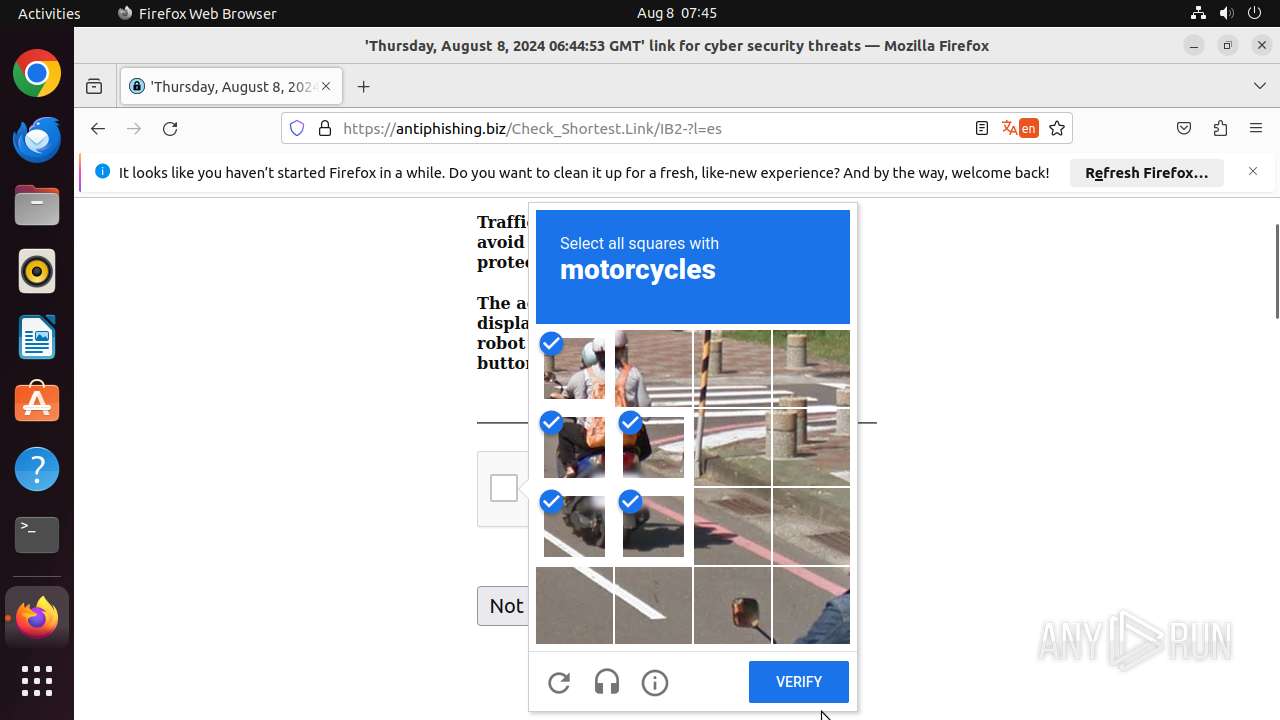Select first row third column pole tile

click(x=732, y=368)
